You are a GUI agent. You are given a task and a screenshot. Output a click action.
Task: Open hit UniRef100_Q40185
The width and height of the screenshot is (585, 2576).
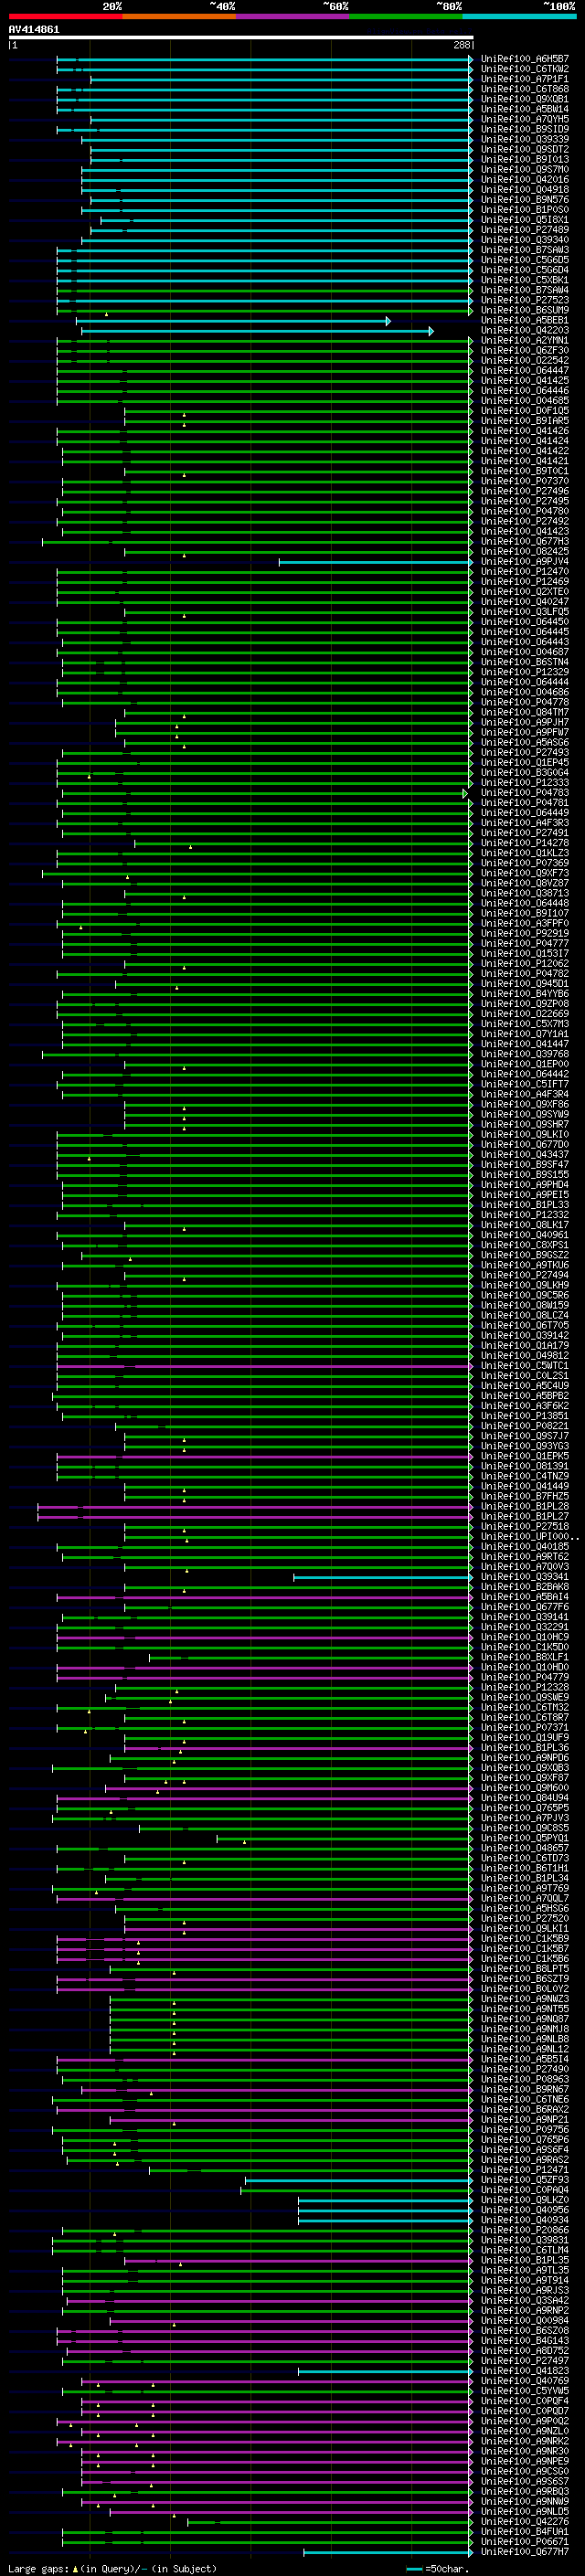(x=525, y=1547)
